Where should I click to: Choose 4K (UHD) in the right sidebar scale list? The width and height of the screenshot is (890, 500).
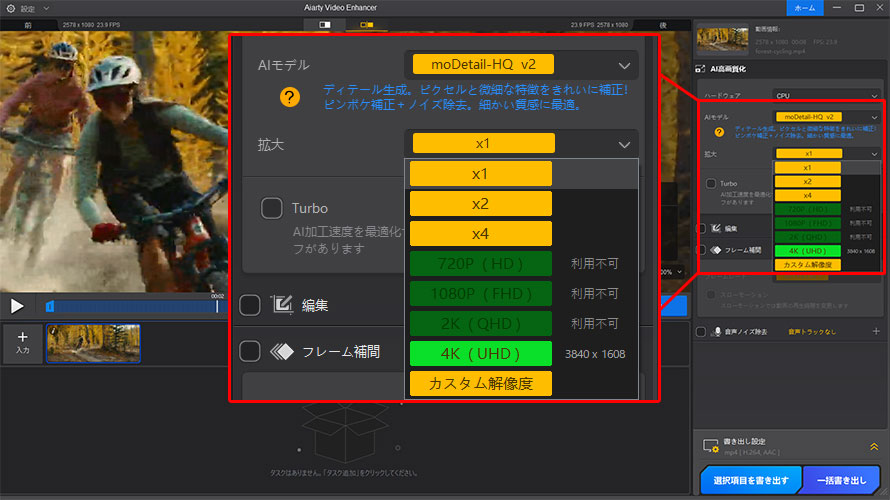pos(807,251)
